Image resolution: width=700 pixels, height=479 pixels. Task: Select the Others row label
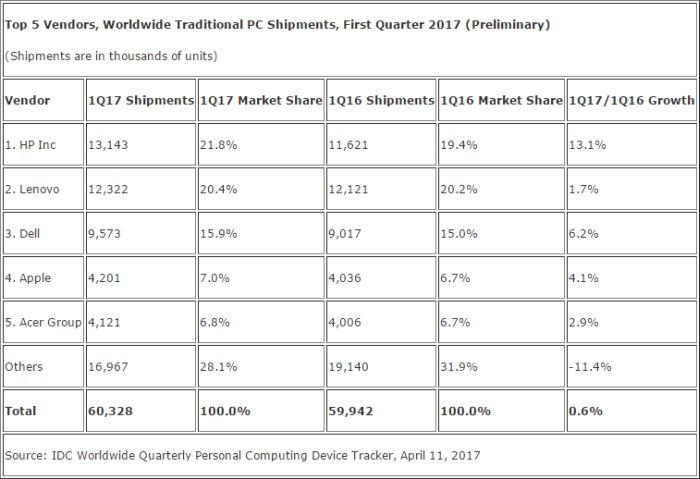click(43, 367)
